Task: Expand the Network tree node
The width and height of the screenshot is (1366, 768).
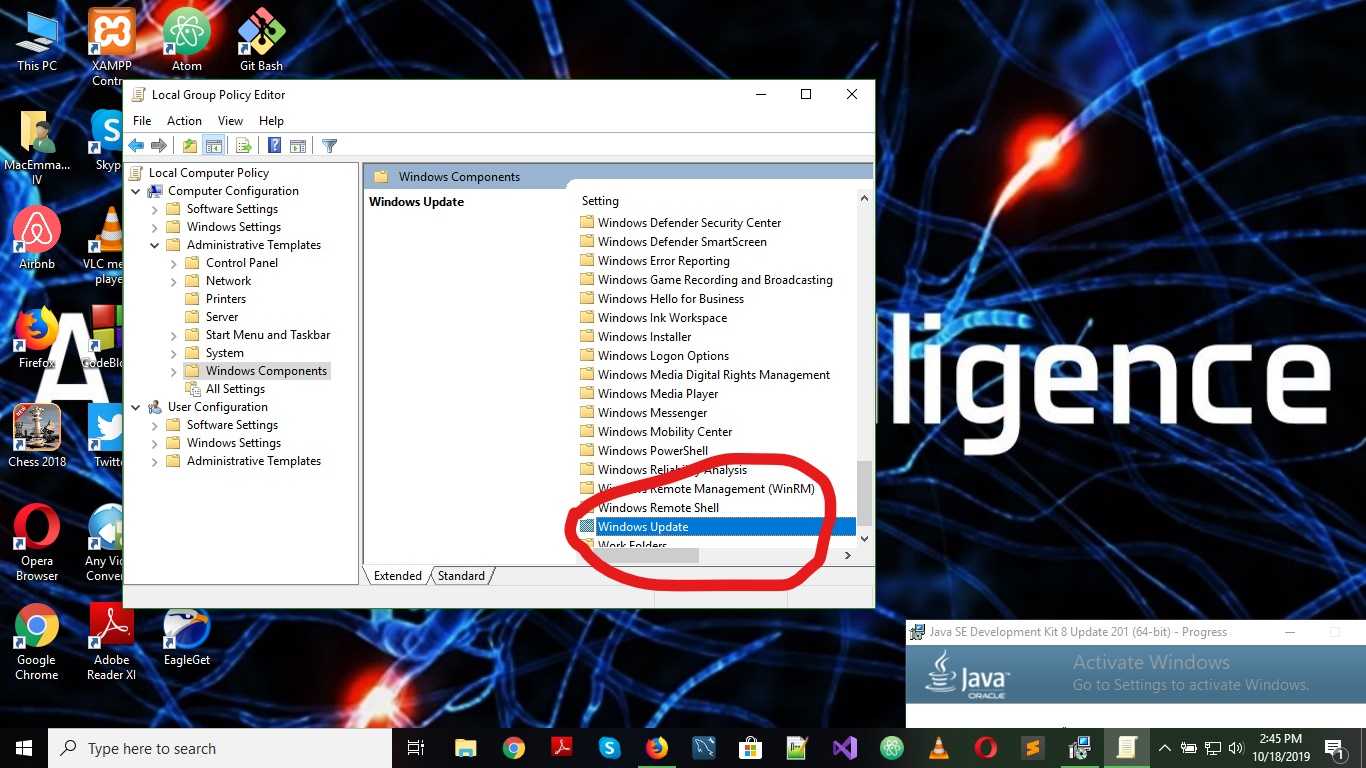Action: (174, 281)
